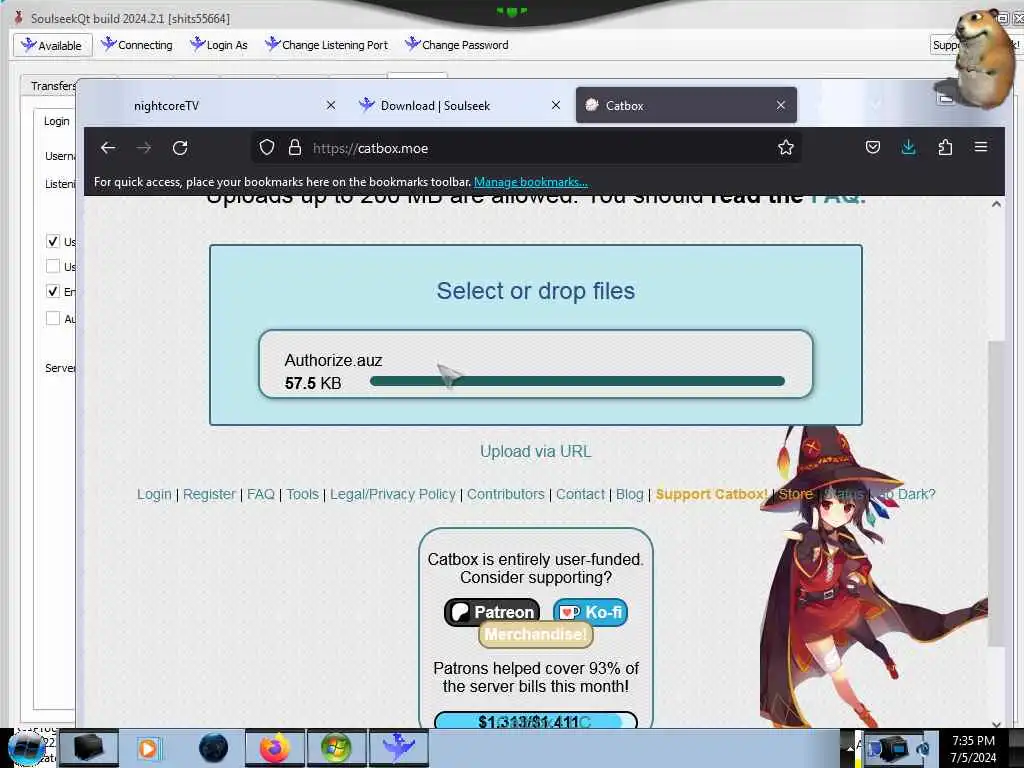The height and width of the screenshot is (768, 1024).
Task: Click the browser Back arrow
Action: tap(108, 148)
